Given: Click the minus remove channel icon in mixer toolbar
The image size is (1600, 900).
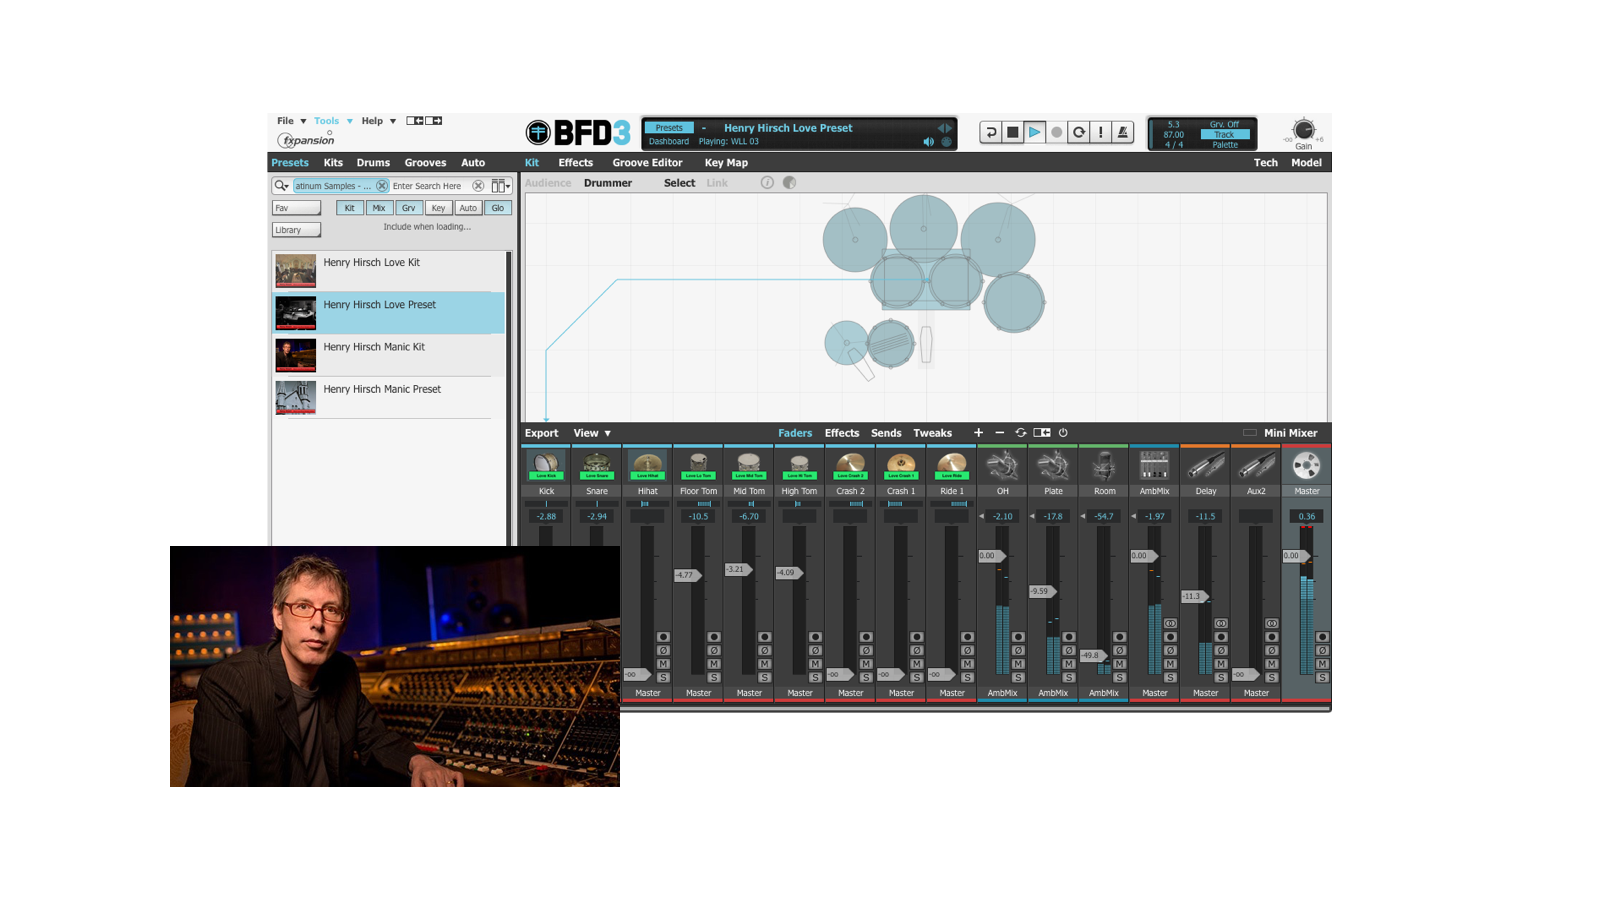Looking at the screenshot, I should pos(999,433).
